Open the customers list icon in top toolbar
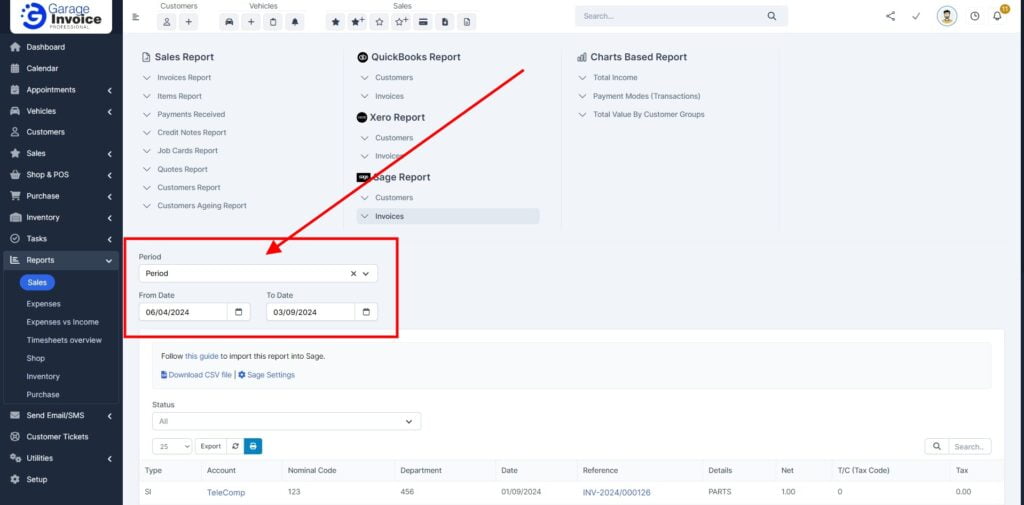Screen dimensions: 1024x505 click(x=167, y=22)
